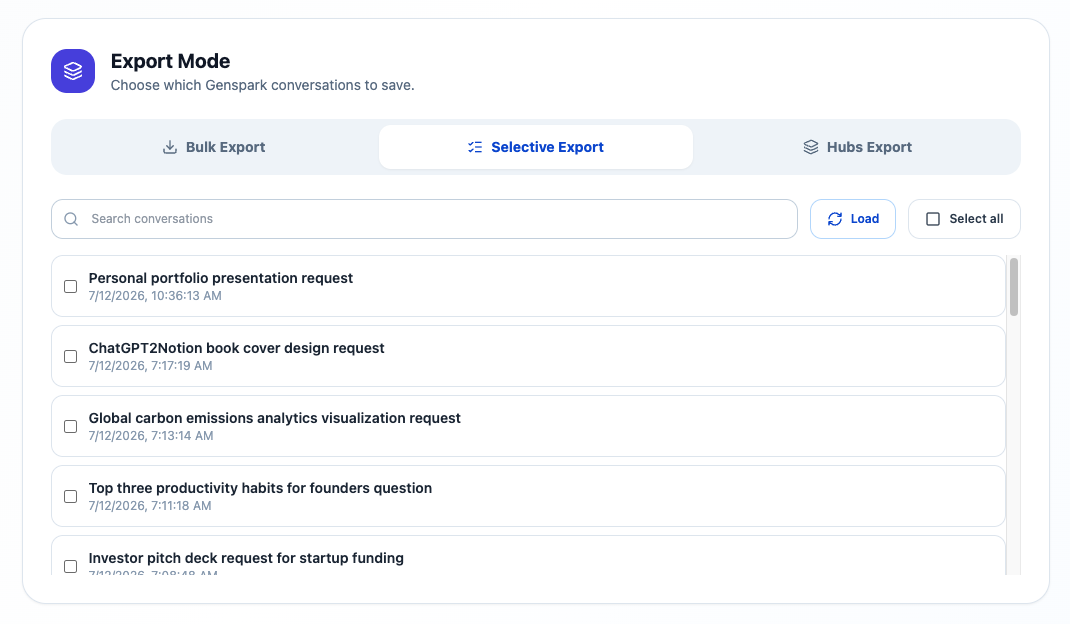
Task: Switch to the Bulk Export tab
Action: click(x=215, y=147)
